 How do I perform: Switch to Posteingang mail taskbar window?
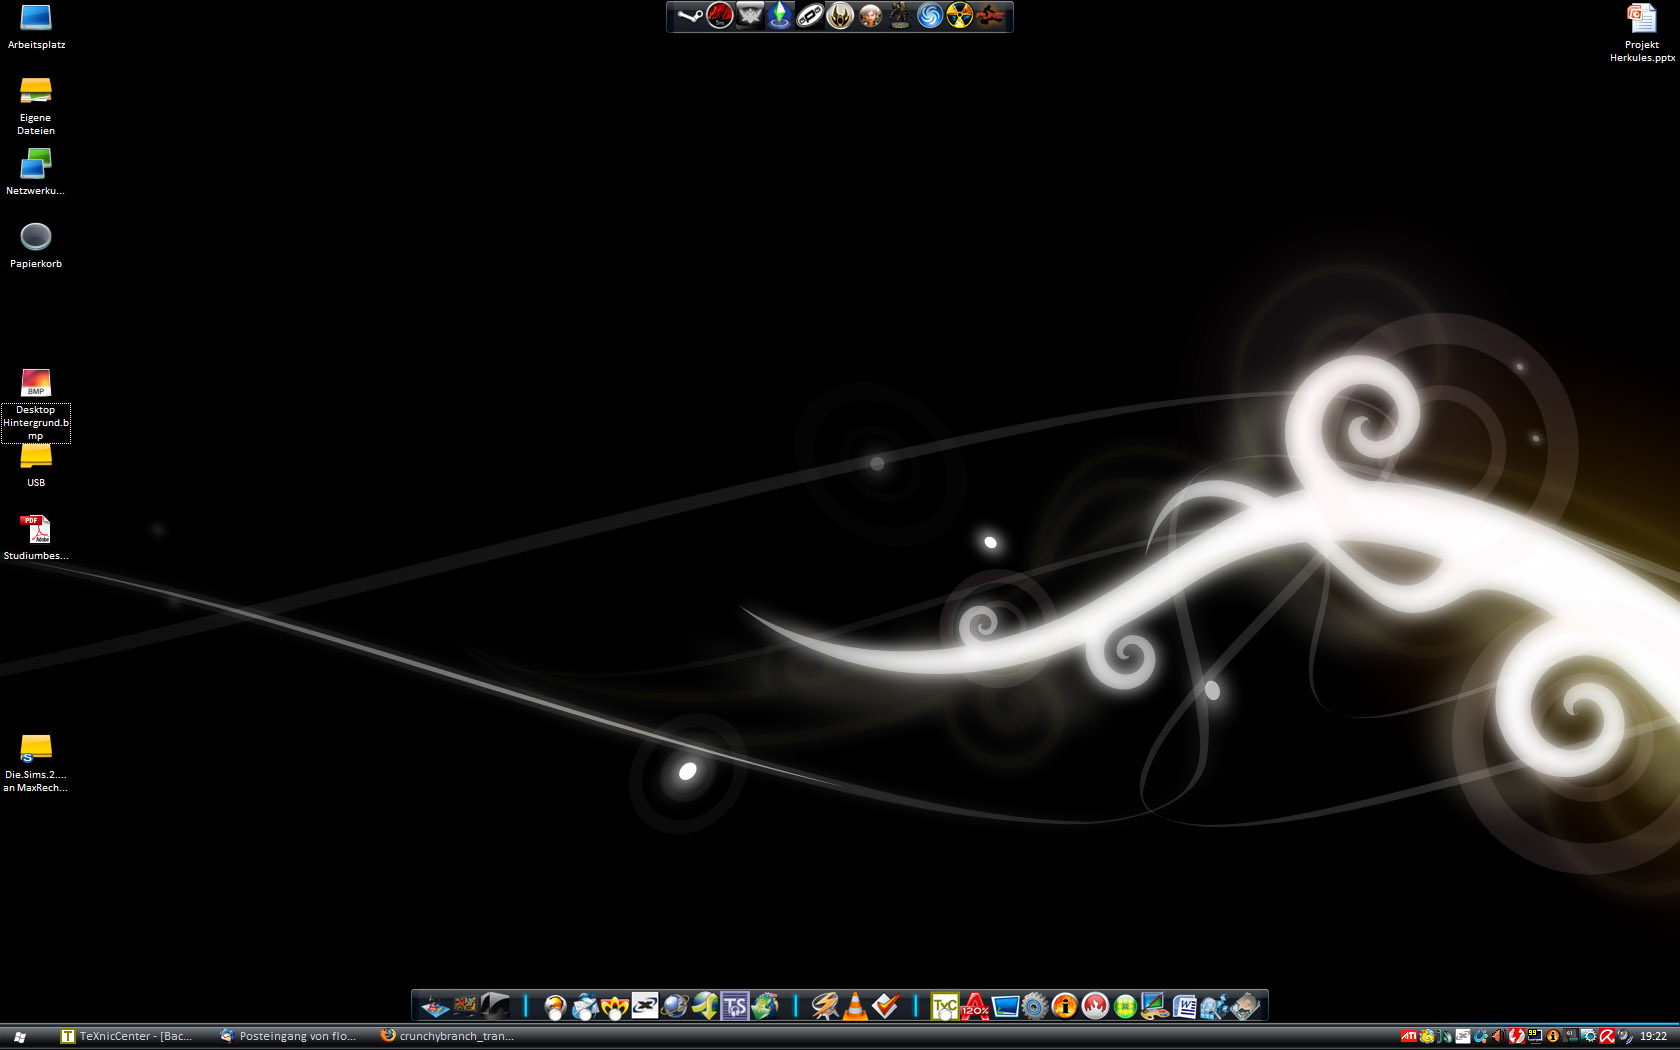290,1036
